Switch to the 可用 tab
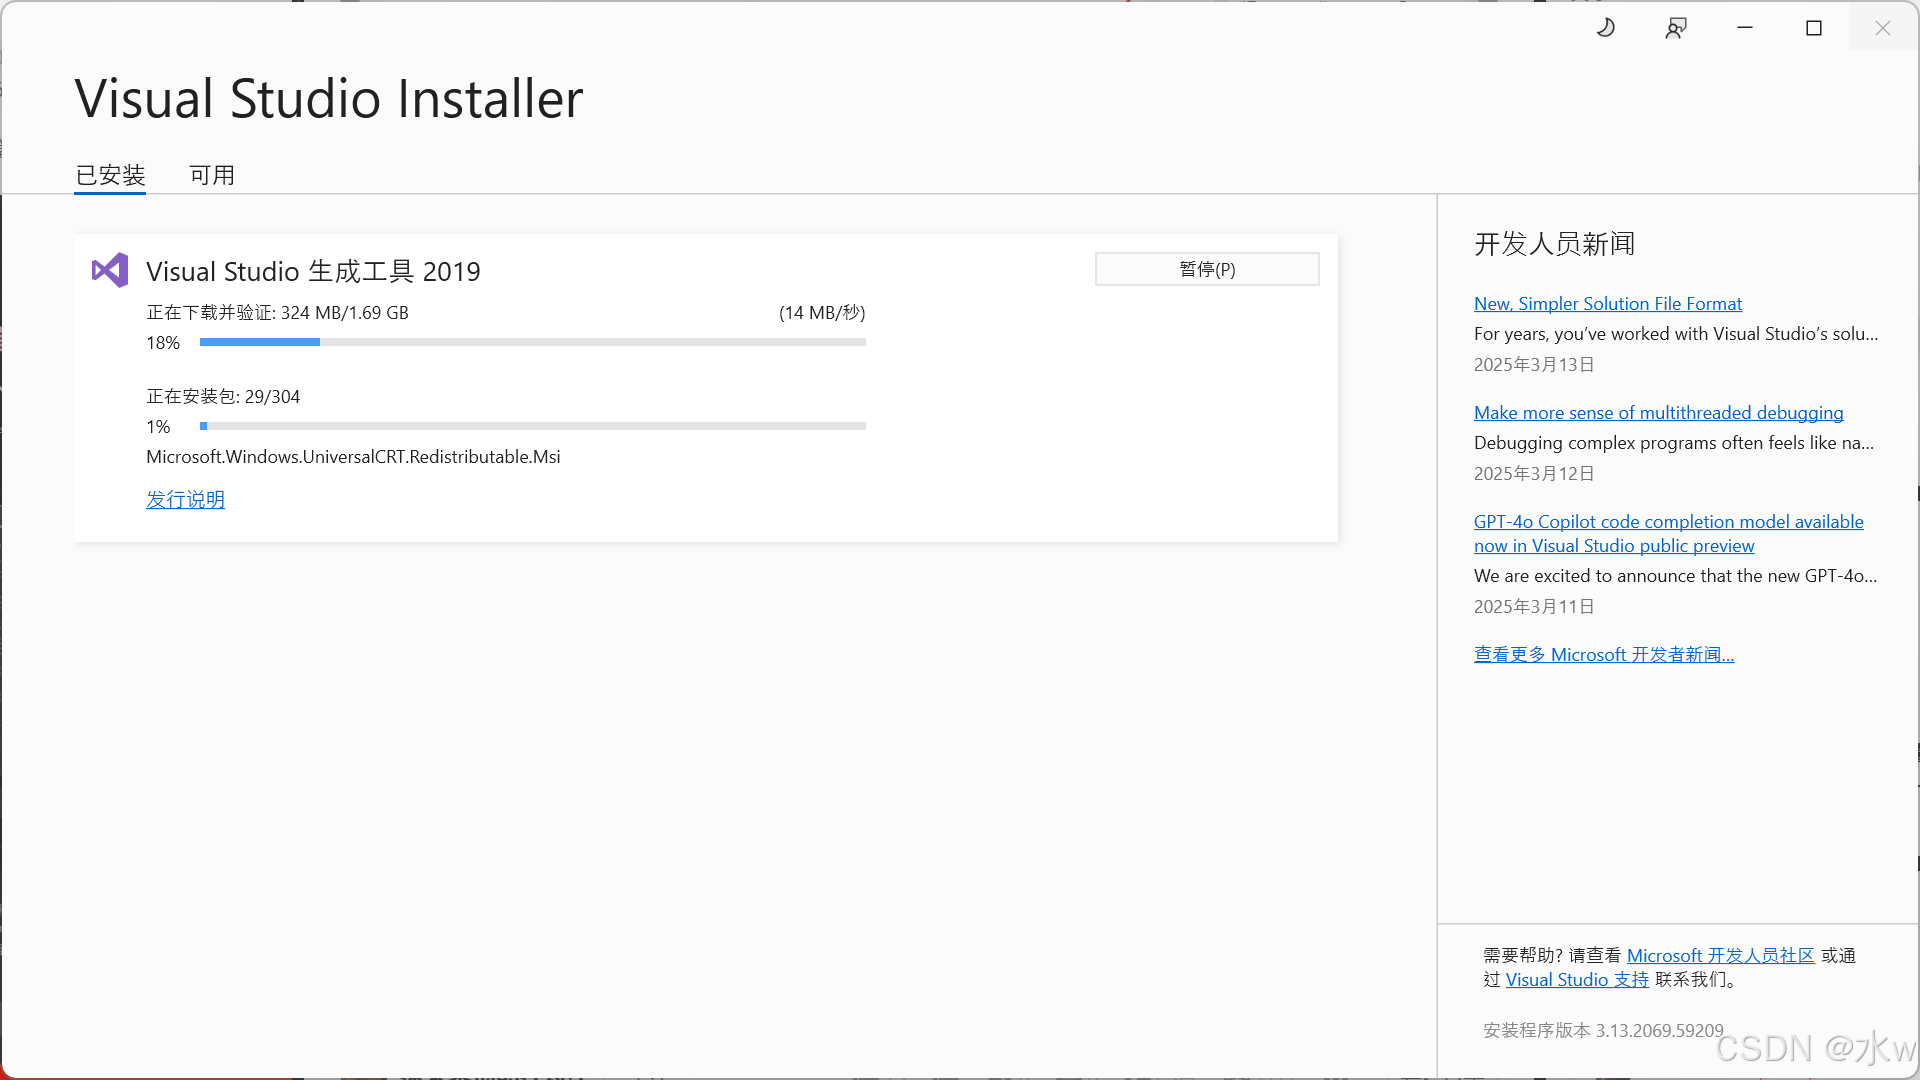 pos(212,175)
